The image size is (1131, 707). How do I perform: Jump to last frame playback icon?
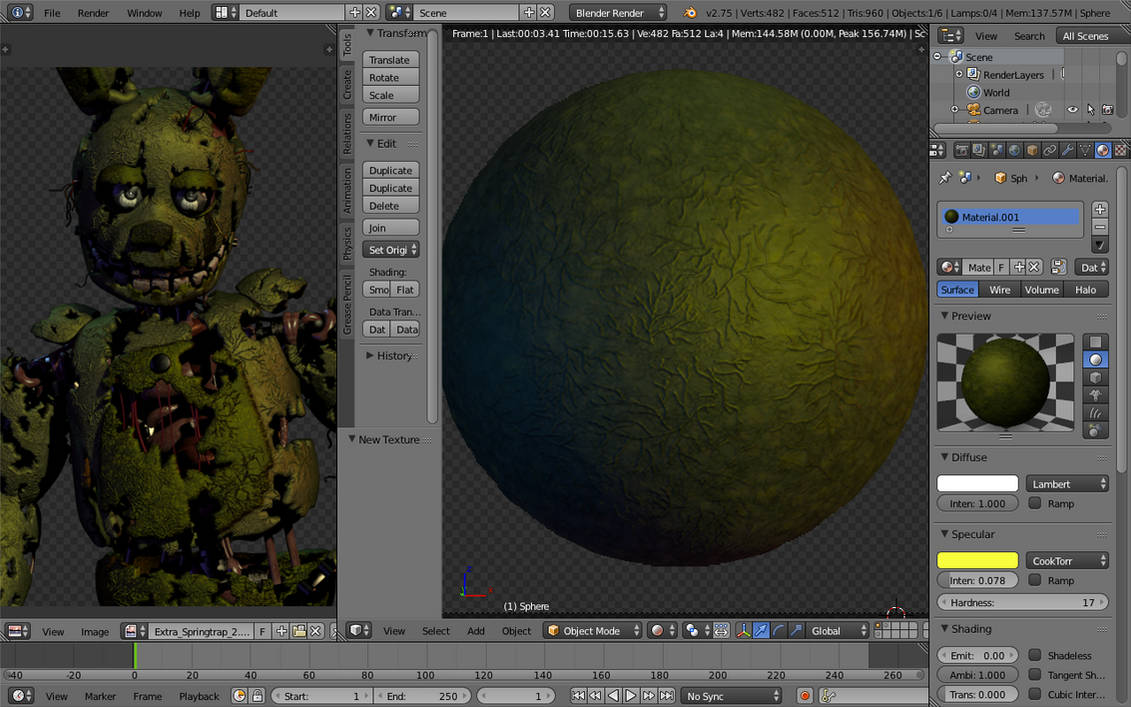(x=666, y=695)
